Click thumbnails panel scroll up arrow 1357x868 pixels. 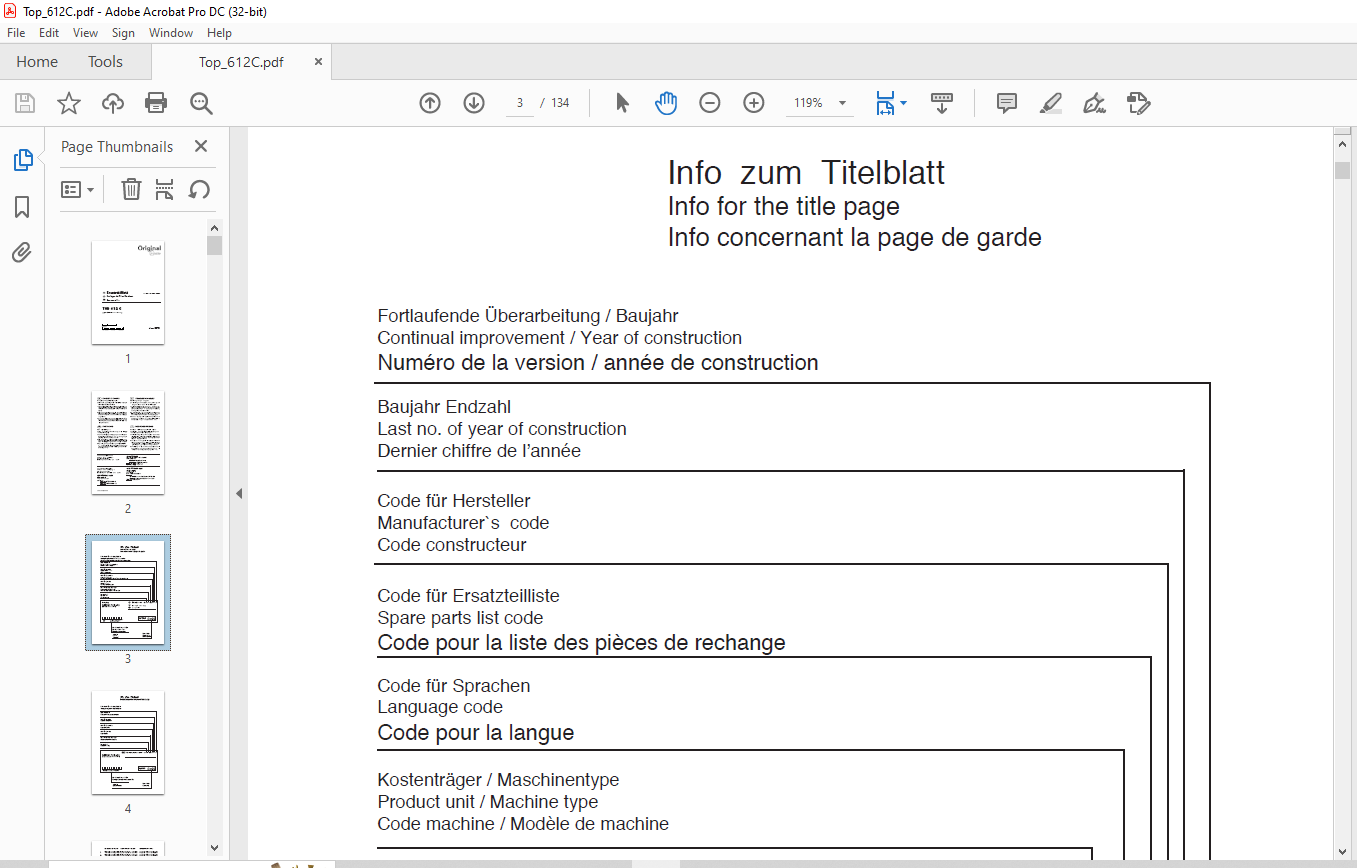pyautogui.click(x=215, y=226)
